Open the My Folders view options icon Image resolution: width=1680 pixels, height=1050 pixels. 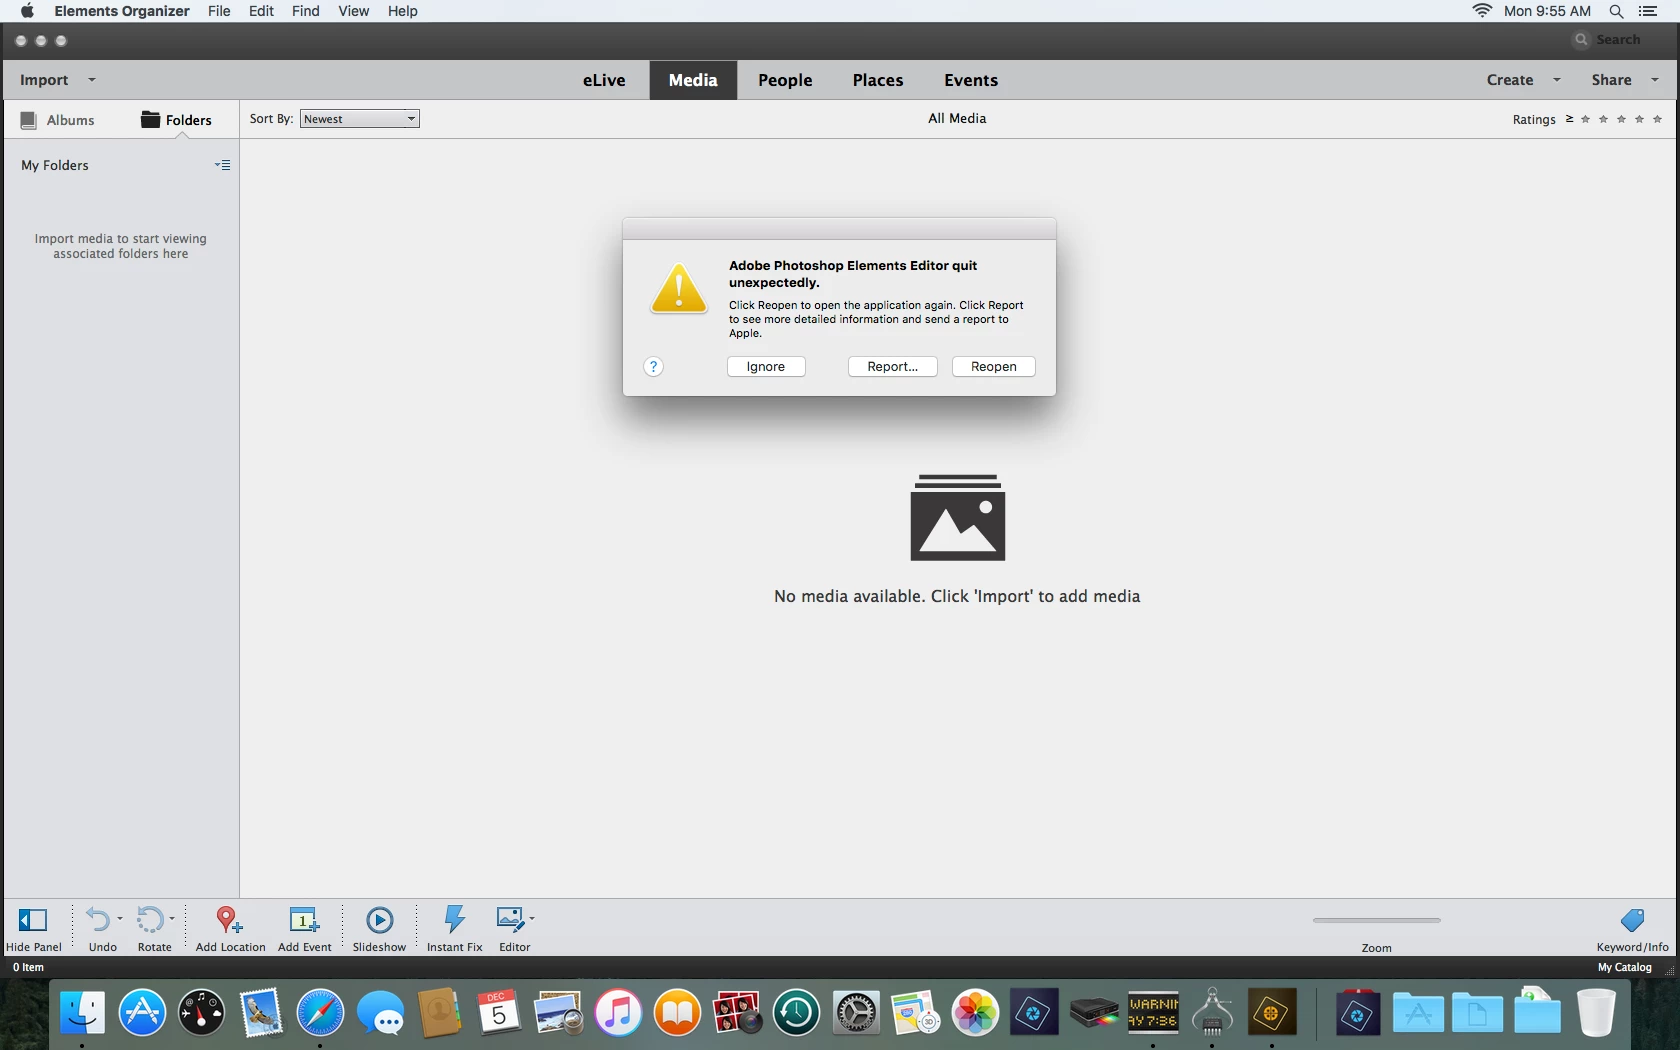(223, 165)
